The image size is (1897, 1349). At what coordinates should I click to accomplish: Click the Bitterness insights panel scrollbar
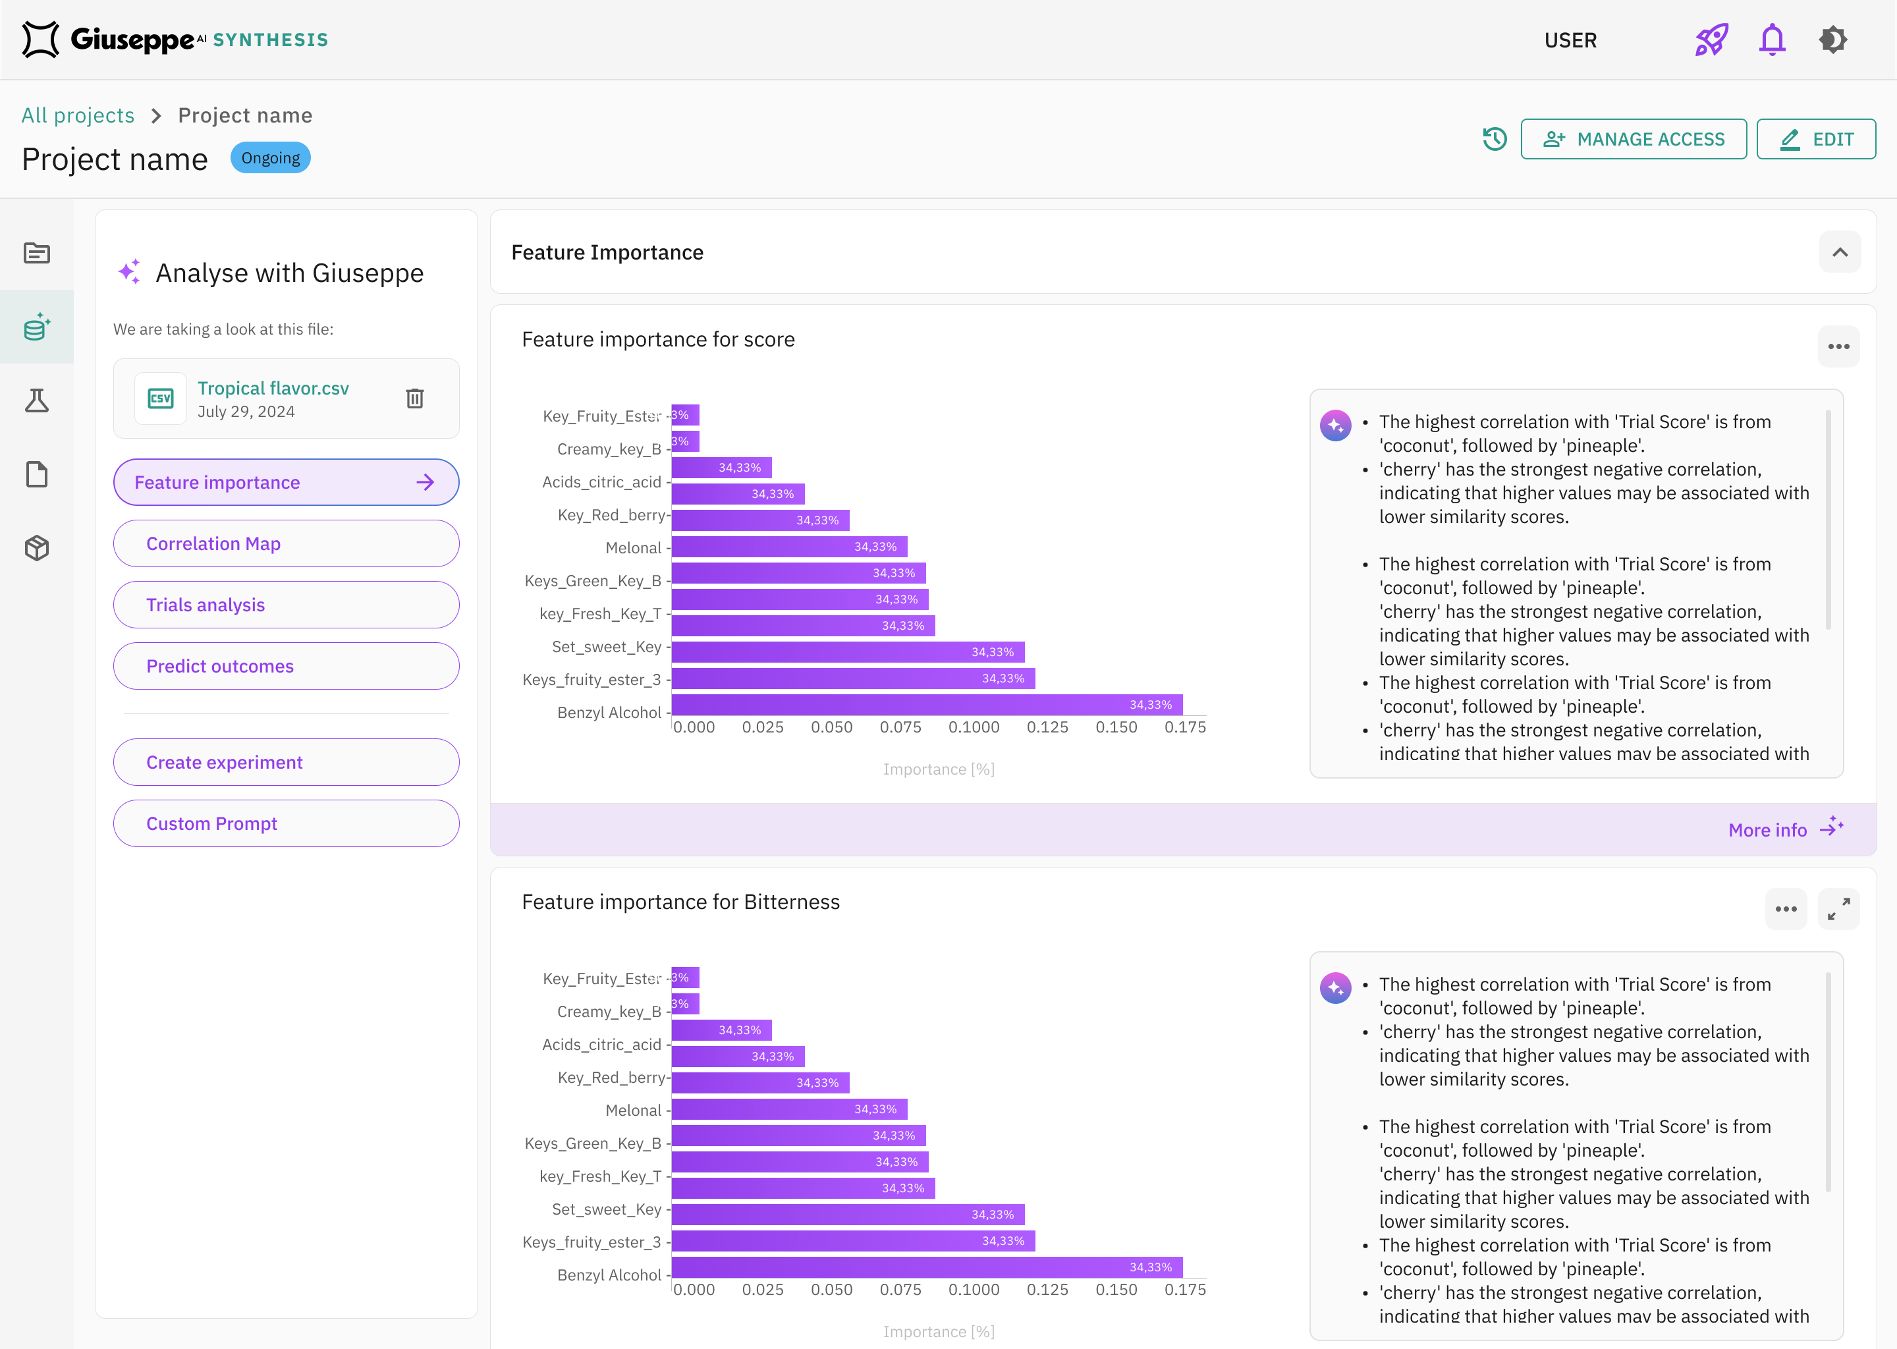point(1829,1082)
